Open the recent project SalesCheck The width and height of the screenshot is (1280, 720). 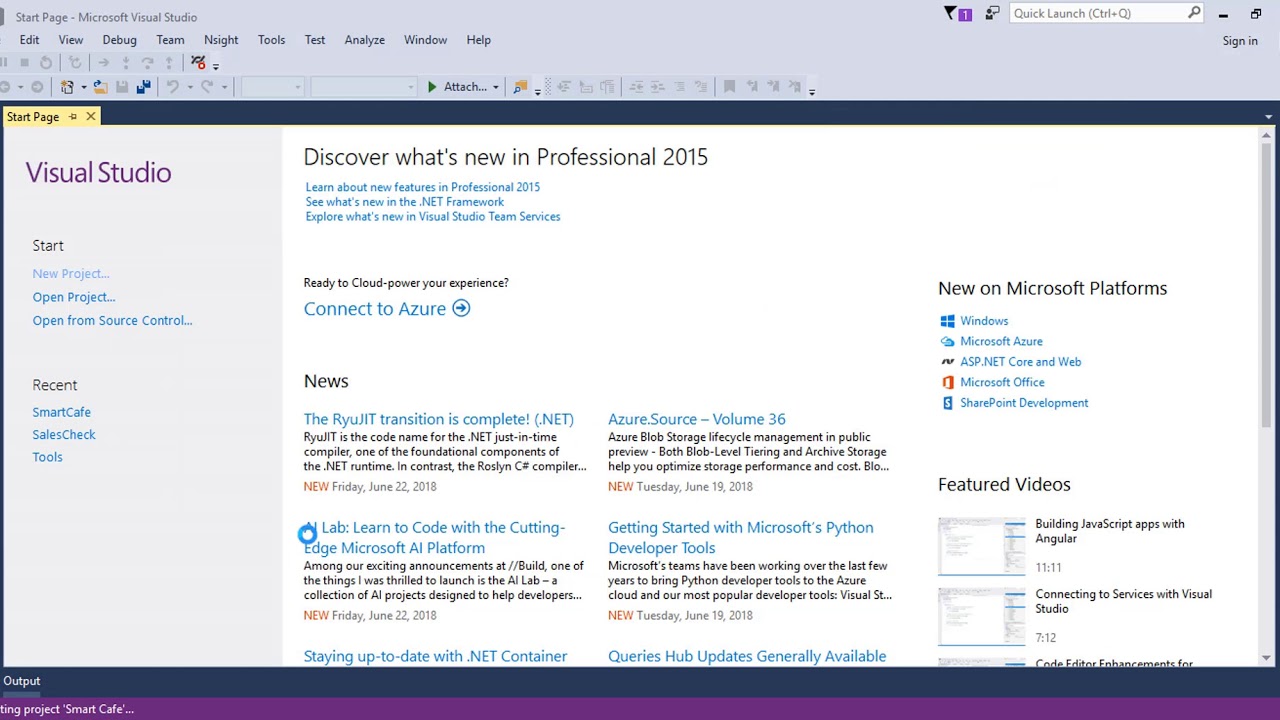[x=64, y=435]
